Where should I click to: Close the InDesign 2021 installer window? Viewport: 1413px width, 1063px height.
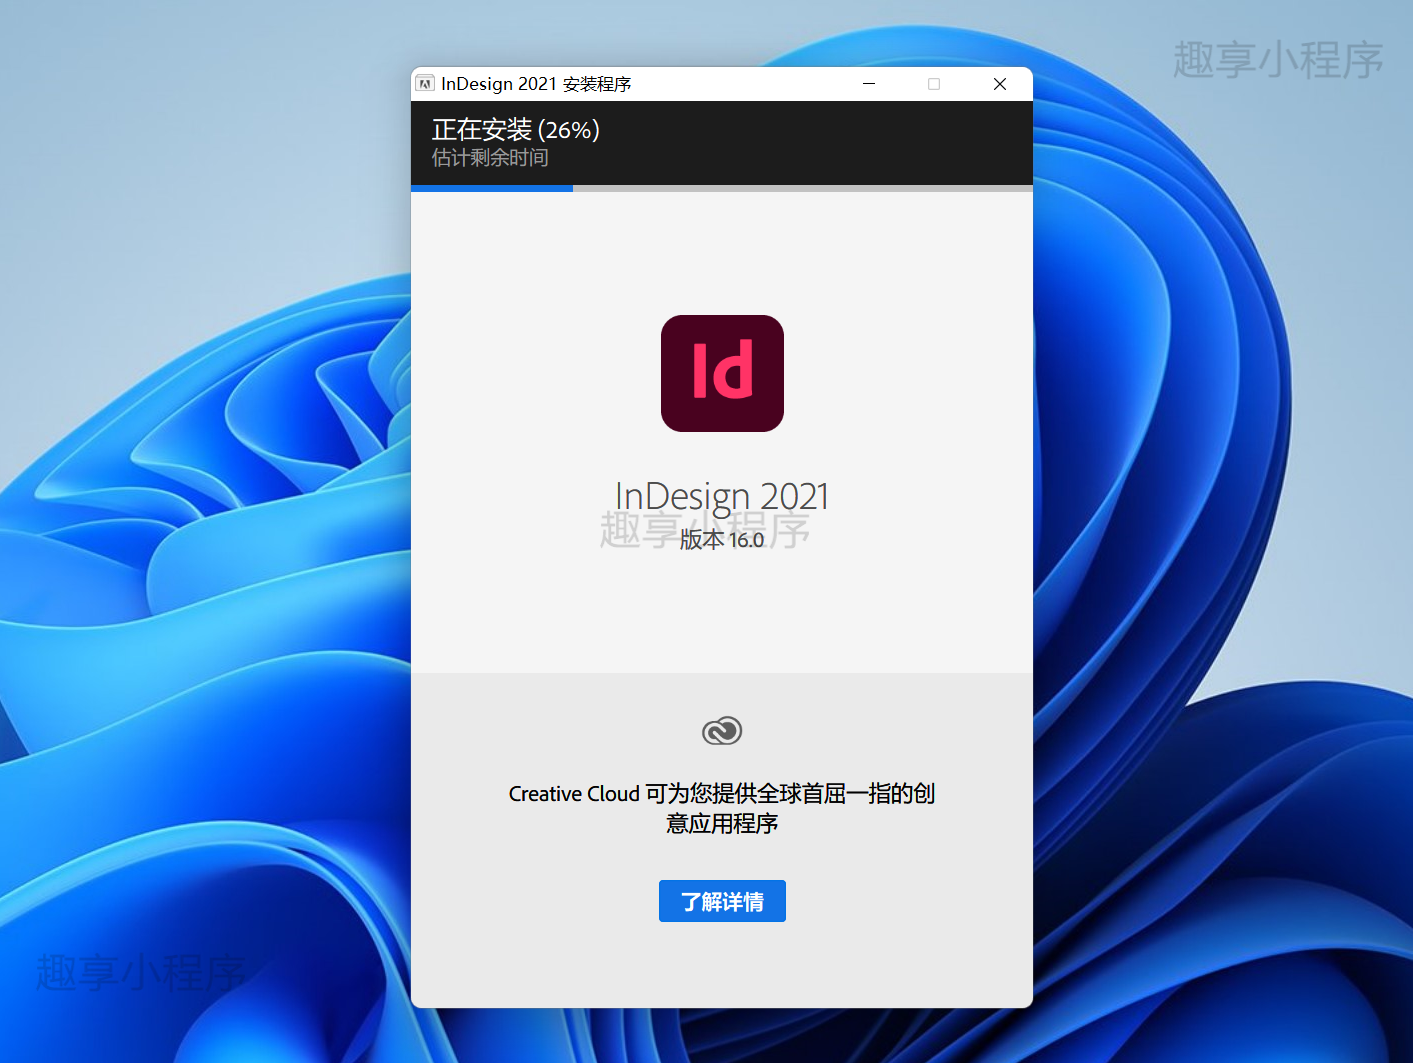click(1000, 84)
